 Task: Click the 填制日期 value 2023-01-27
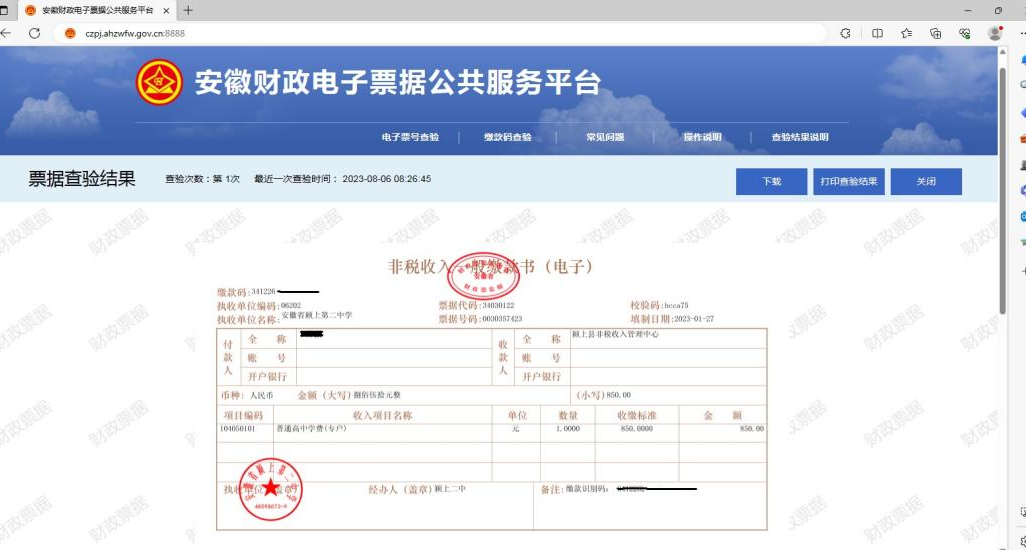pyautogui.click(x=694, y=319)
